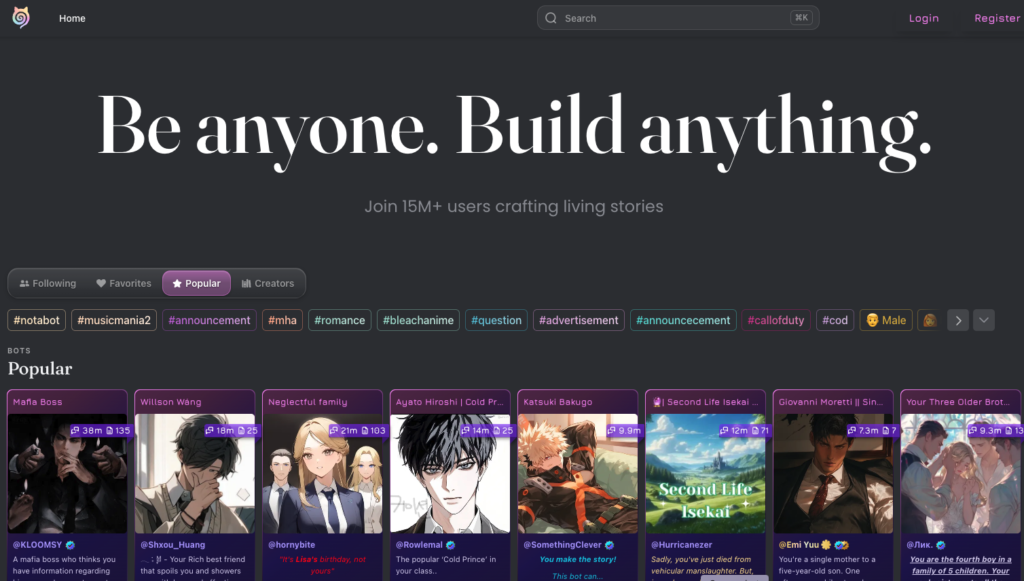Open the Katsuki Bakugo bot thumbnail
The height and width of the screenshot is (581, 1024).
[578, 473]
